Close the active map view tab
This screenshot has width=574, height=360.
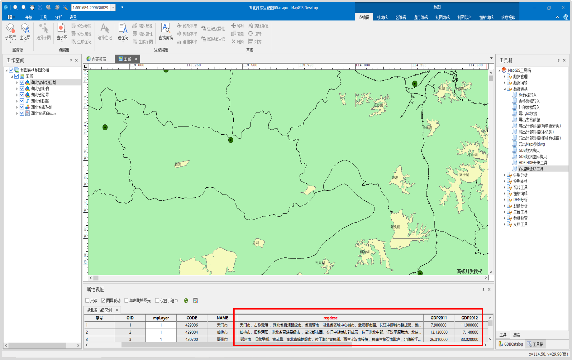pyautogui.click(x=136, y=59)
